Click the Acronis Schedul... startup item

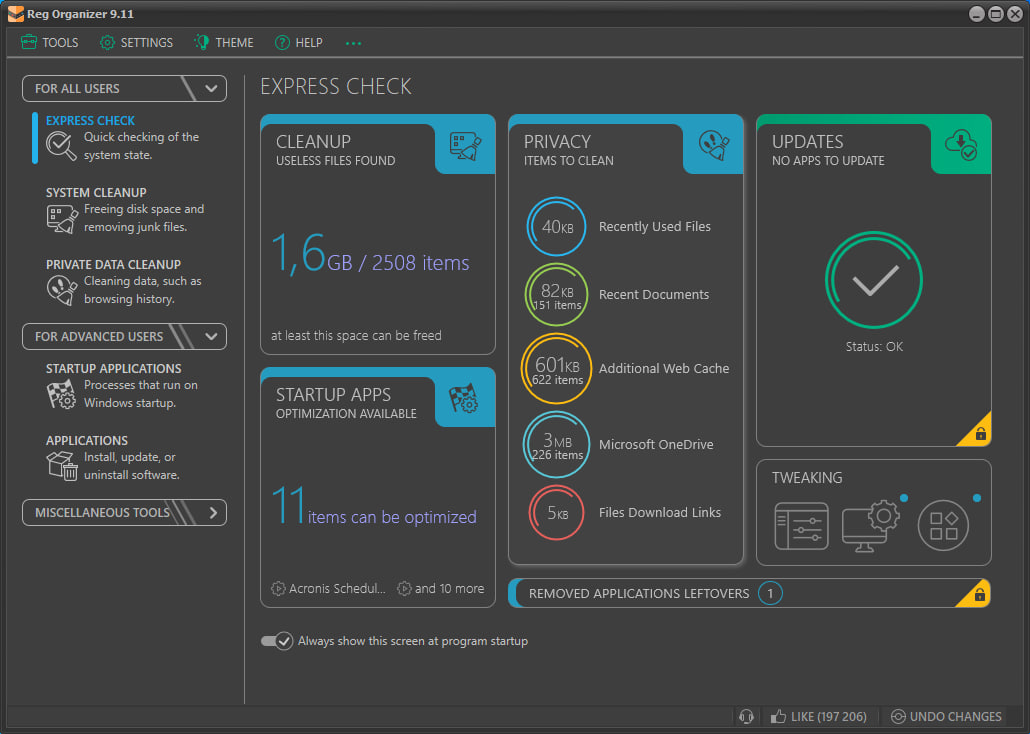328,589
